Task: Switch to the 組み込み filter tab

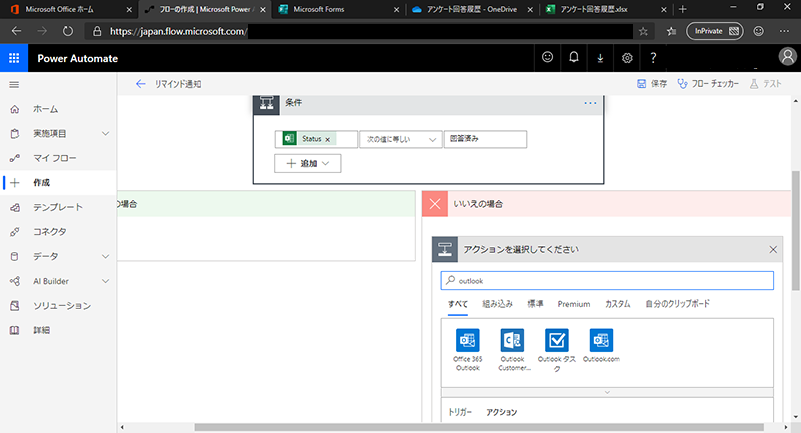Action: 497,304
